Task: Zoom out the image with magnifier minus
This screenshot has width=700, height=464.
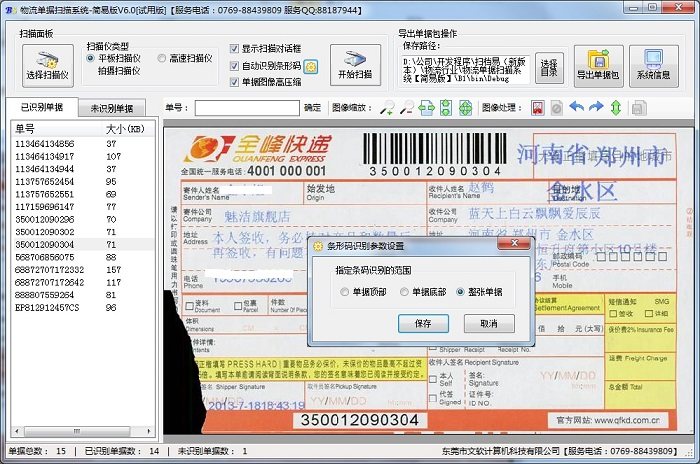Action: (406, 108)
